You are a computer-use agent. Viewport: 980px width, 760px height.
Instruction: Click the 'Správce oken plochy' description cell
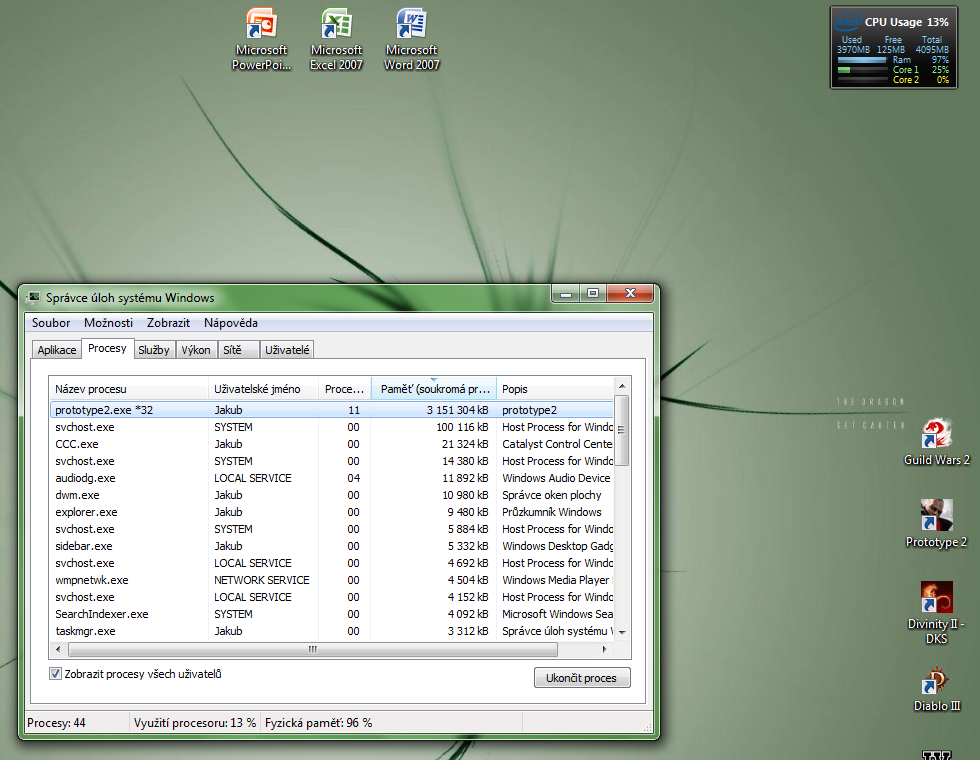pos(551,495)
